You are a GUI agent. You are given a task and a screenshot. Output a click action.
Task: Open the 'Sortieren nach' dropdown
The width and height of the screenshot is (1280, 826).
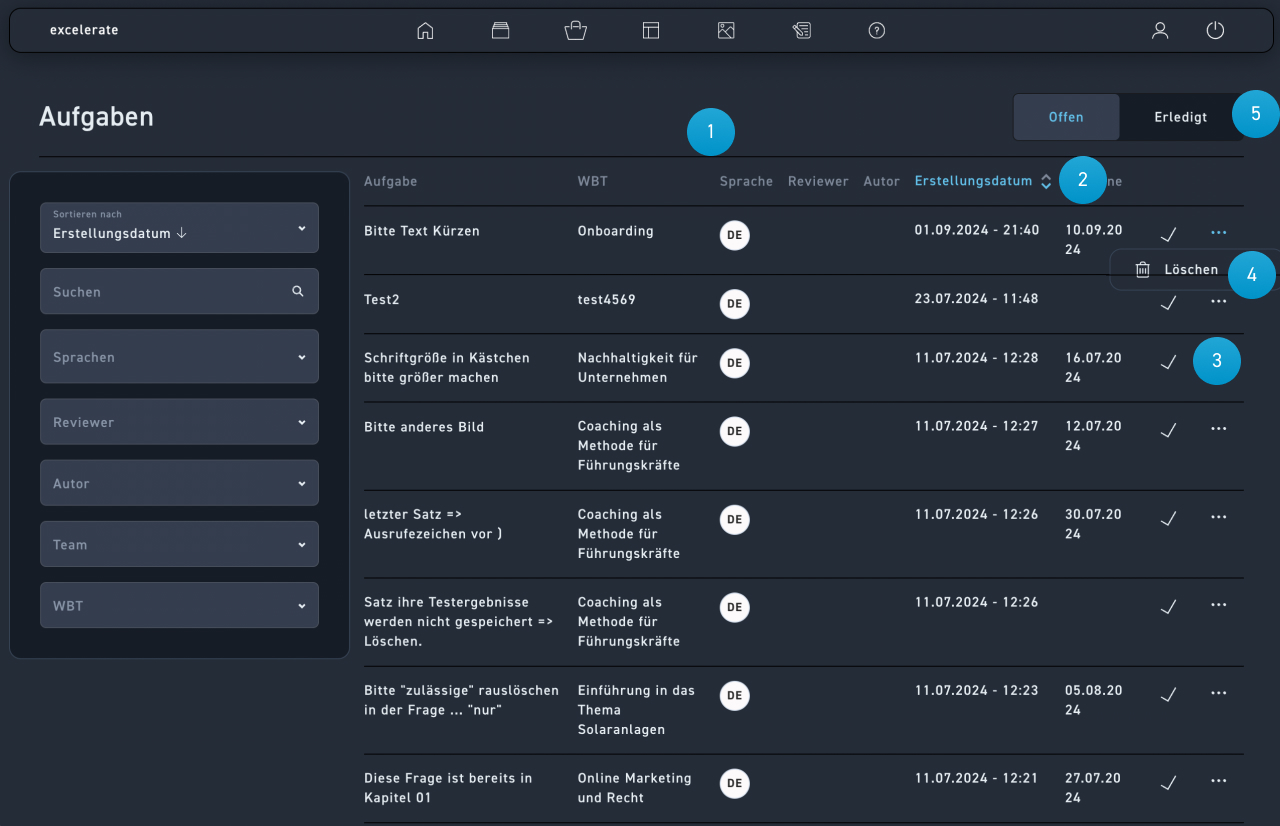coord(179,228)
